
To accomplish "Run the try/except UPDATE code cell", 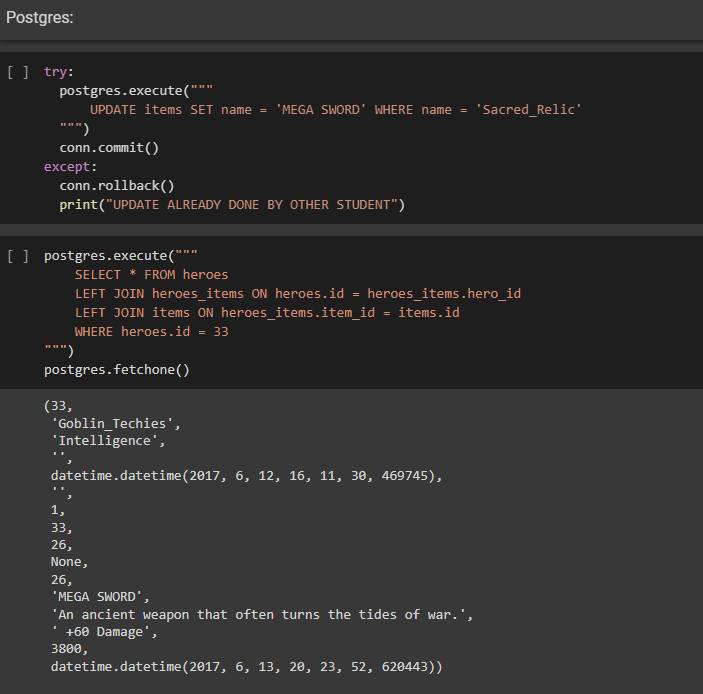I will pos(18,72).
